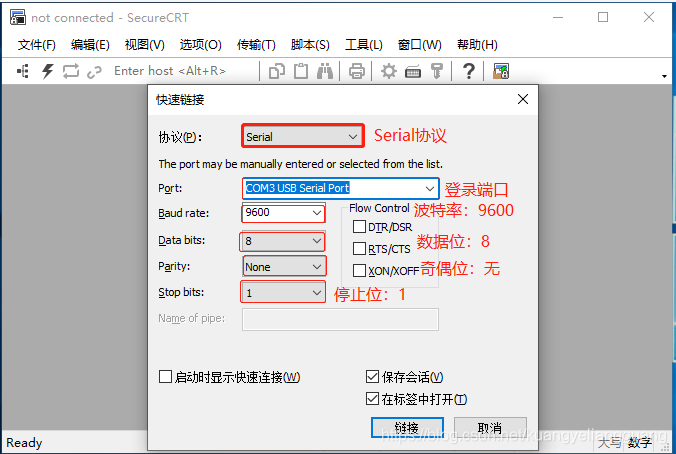Viewport: 676px width, 454px height.
Task: Open the 工具(L) menu
Action: [x=363, y=45]
